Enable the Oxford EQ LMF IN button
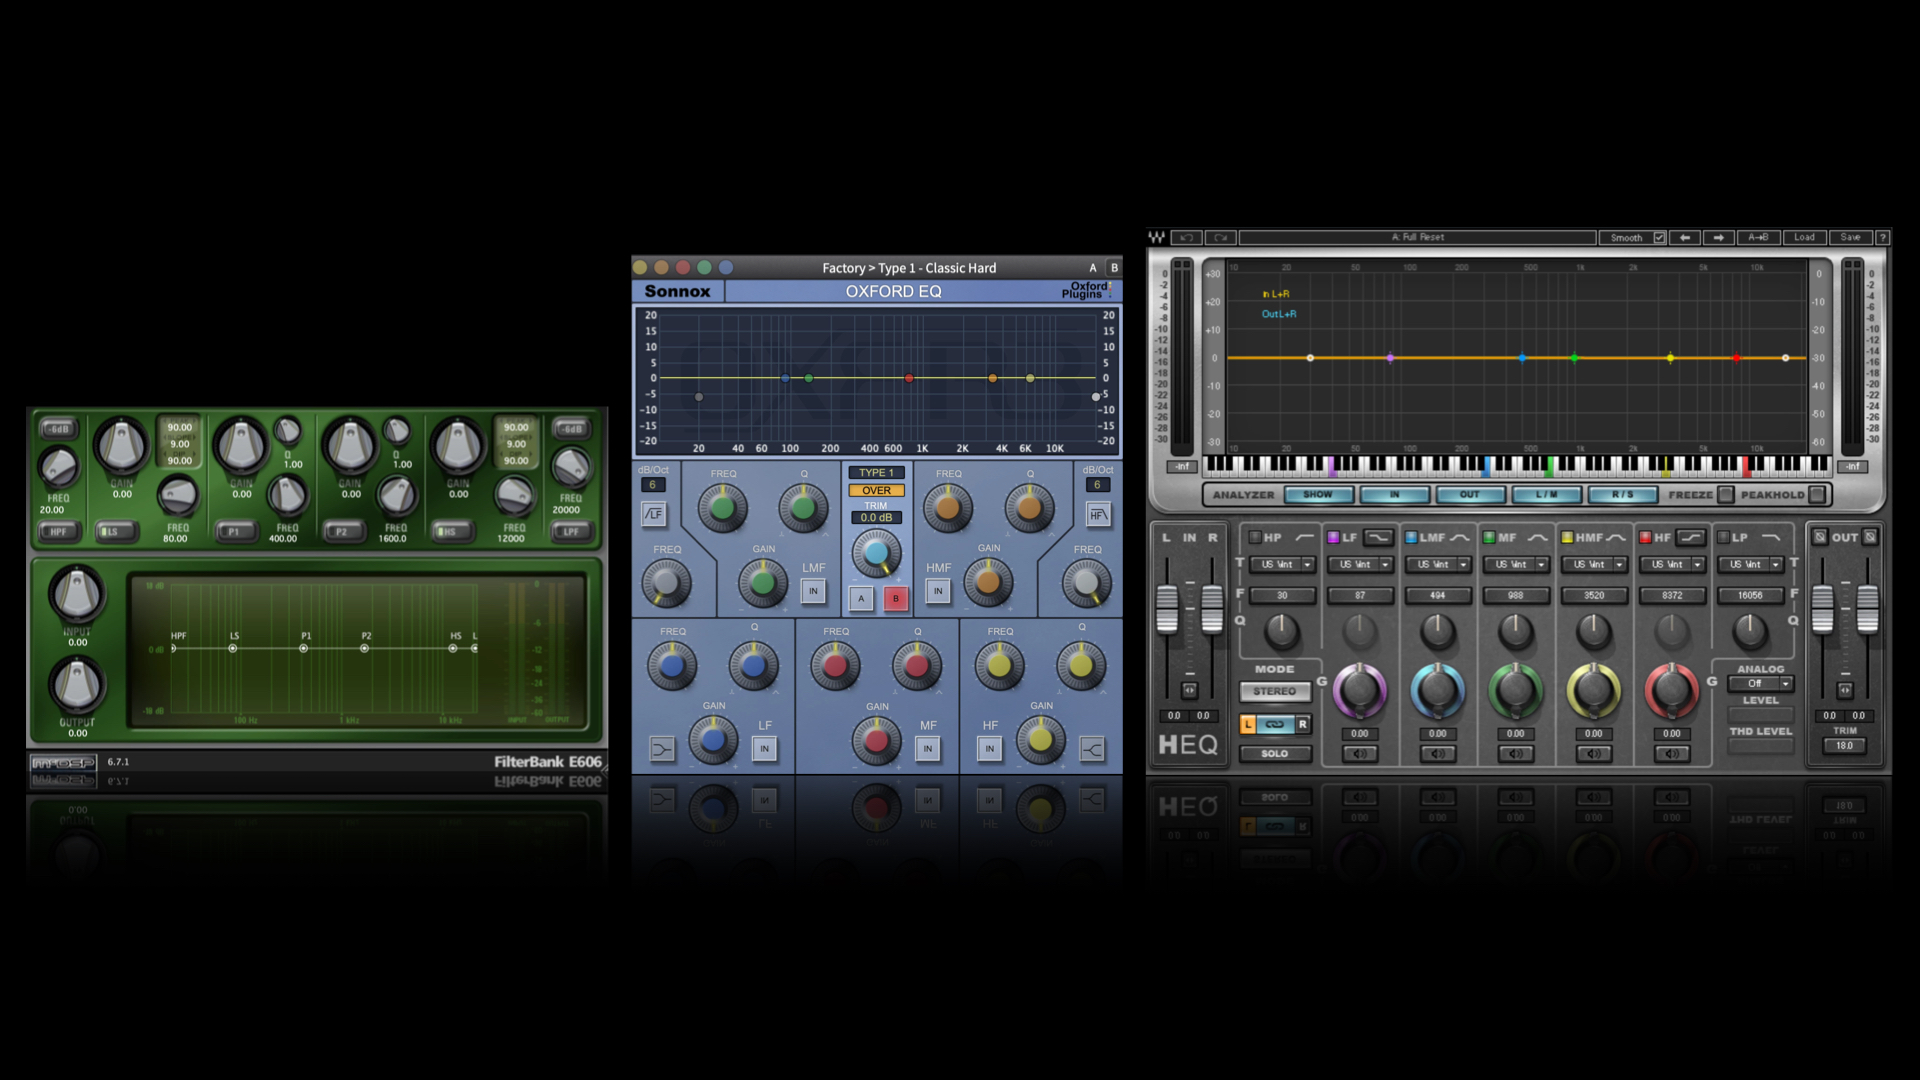The height and width of the screenshot is (1080, 1920). 813,591
